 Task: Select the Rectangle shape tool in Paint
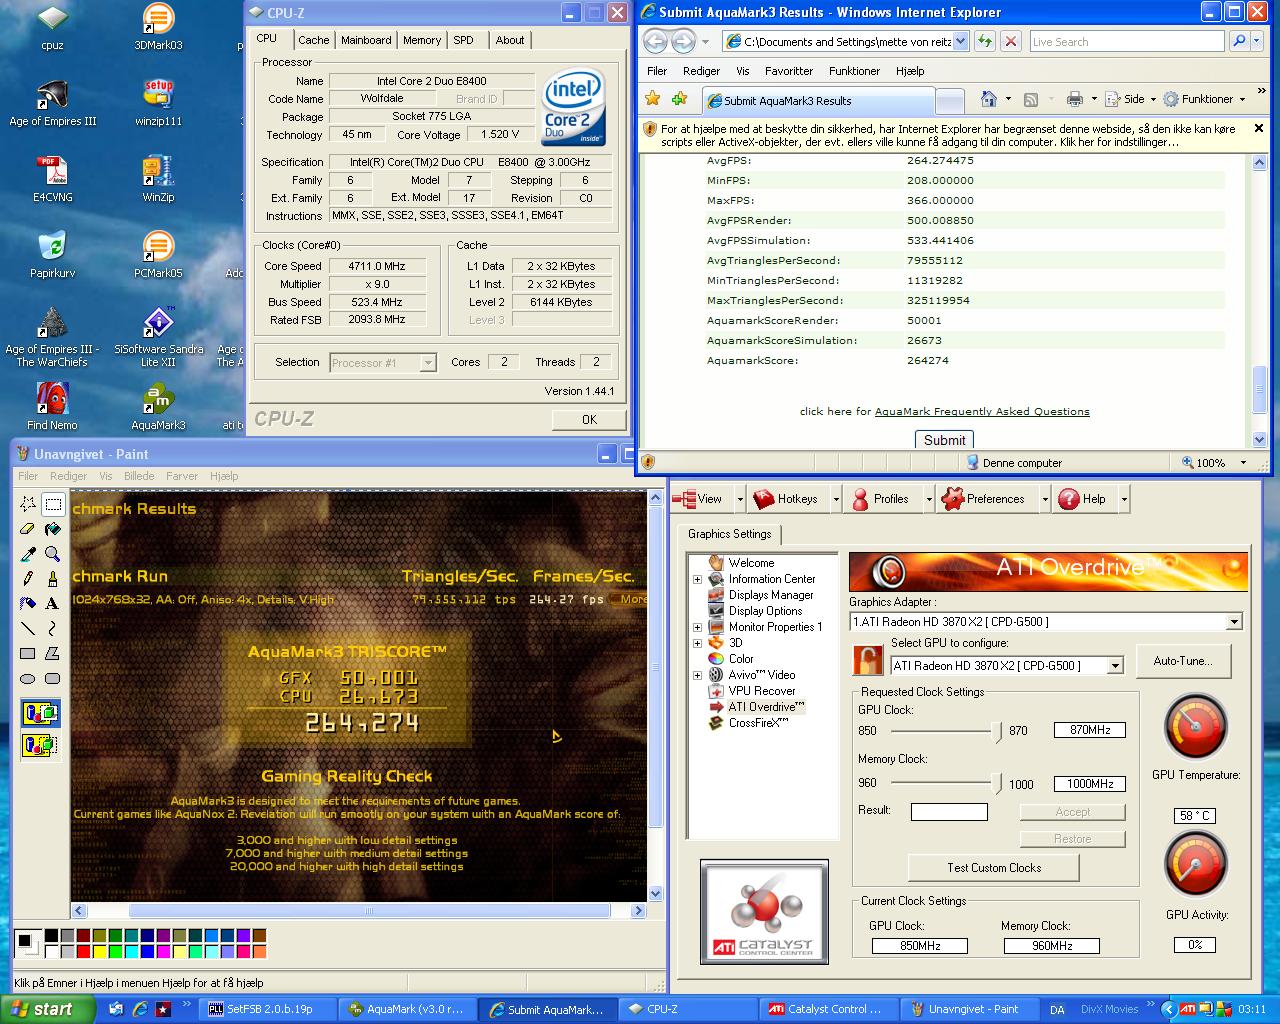pyautogui.click(x=28, y=654)
